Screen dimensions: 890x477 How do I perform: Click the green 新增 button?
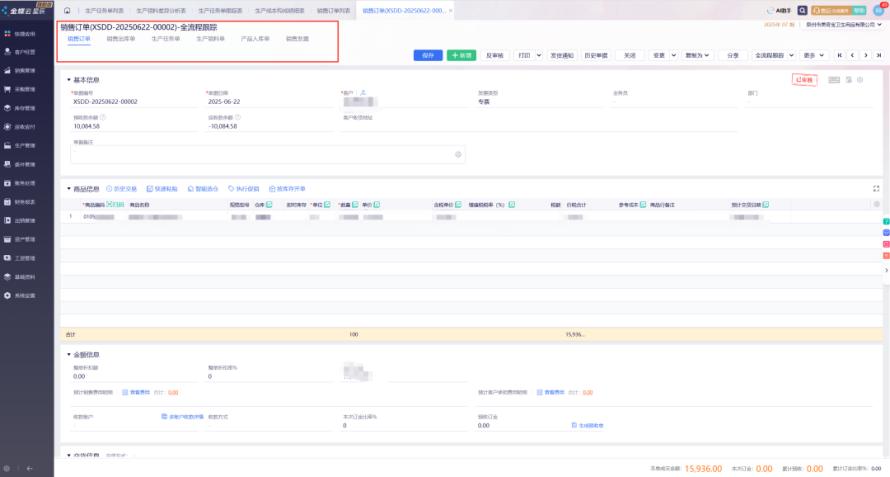(x=461, y=56)
